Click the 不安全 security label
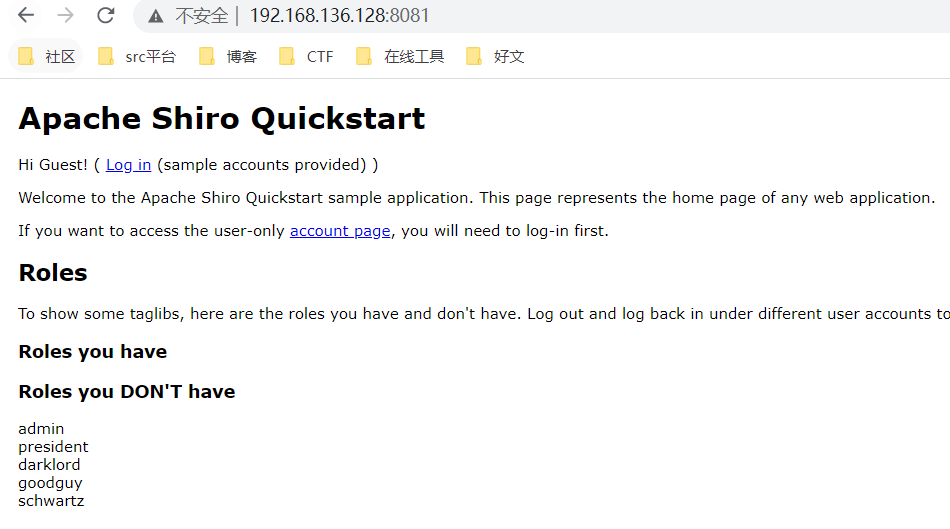Image resolution: width=950 pixels, height=529 pixels. coord(202,16)
